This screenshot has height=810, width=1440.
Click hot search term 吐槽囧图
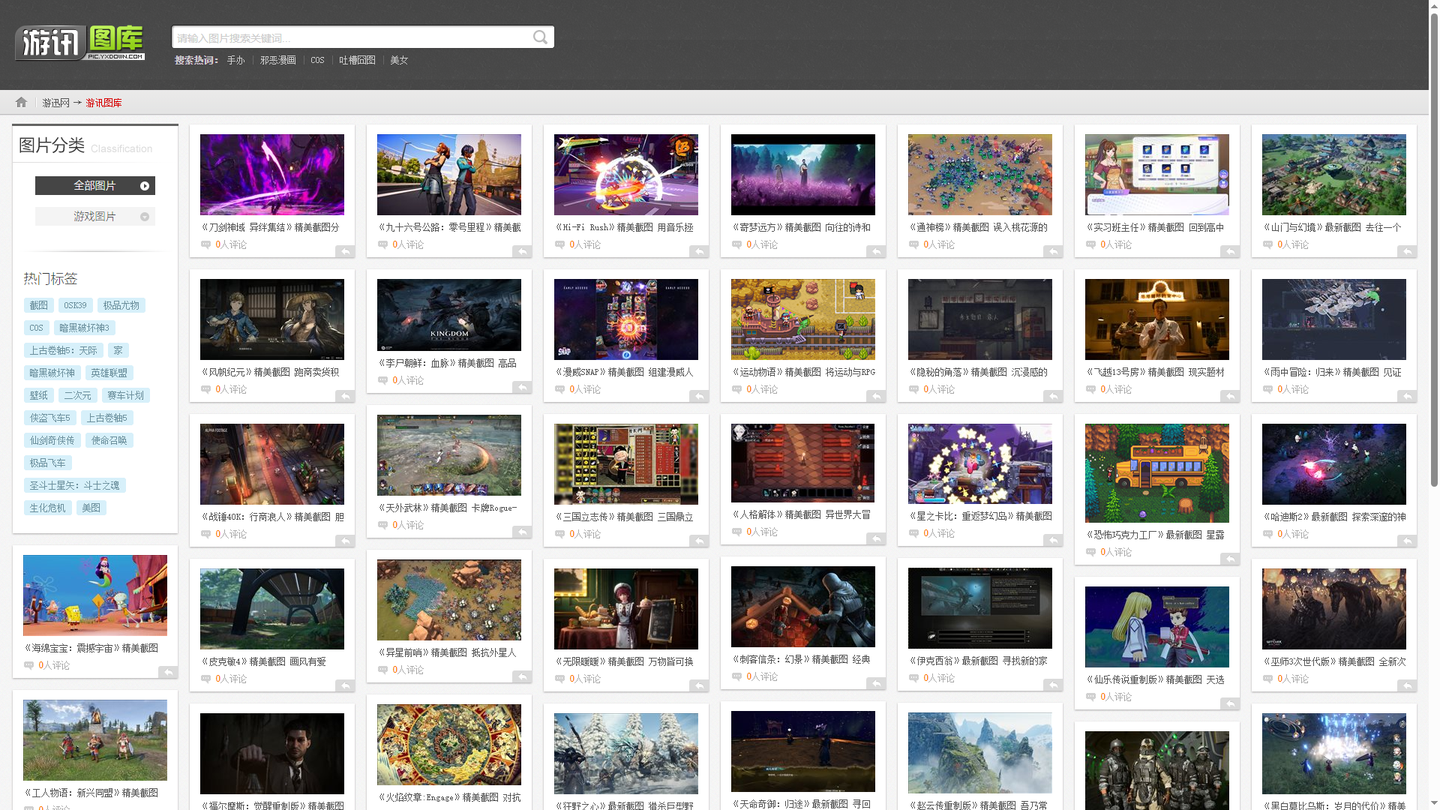pyautogui.click(x=357, y=61)
